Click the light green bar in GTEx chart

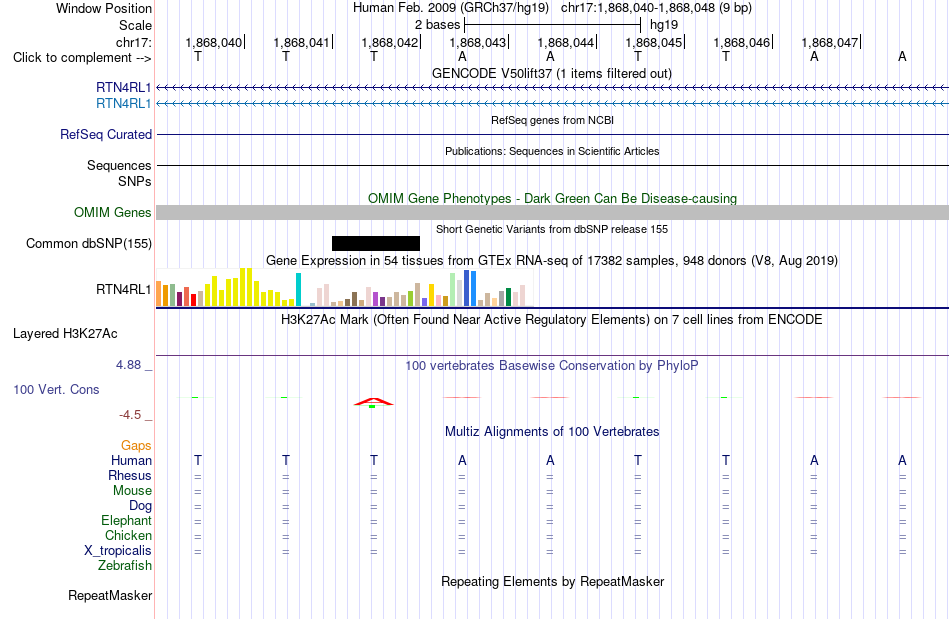[x=453, y=290]
